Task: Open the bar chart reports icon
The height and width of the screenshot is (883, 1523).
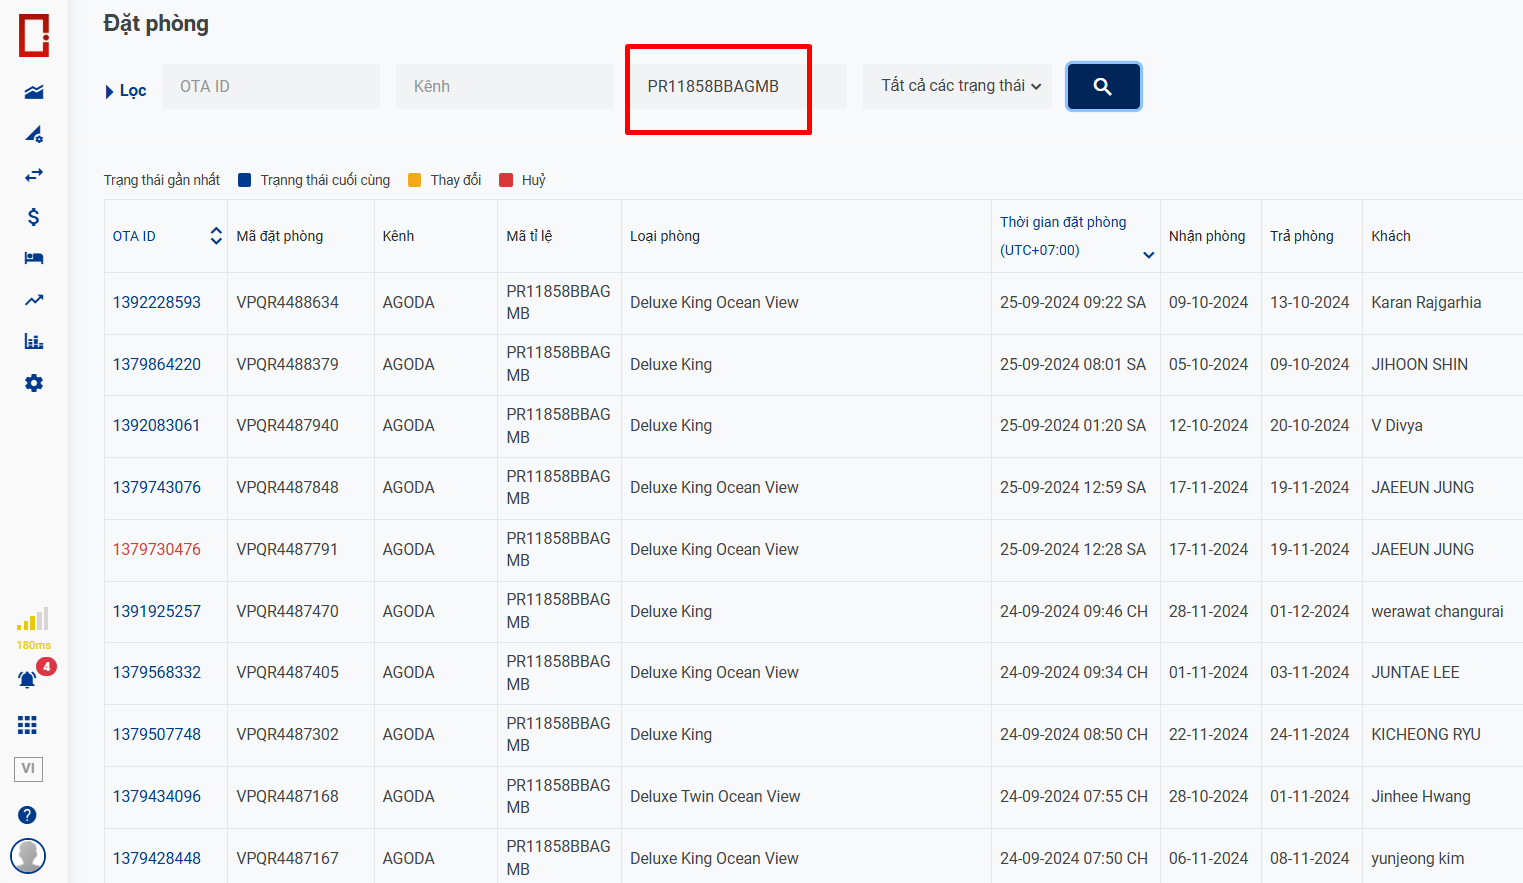Action: 34,341
